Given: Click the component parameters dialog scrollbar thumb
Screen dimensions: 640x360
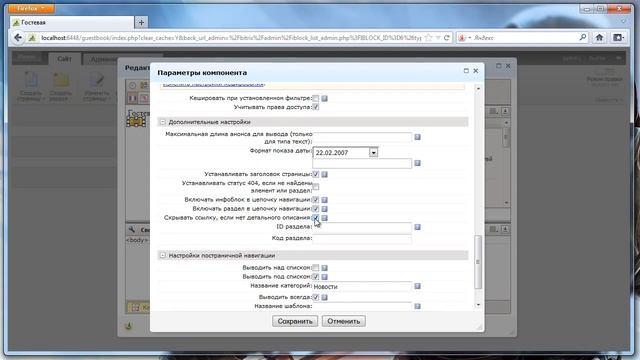Looking at the screenshot, I should pyautogui.click(x=478, y=262).
